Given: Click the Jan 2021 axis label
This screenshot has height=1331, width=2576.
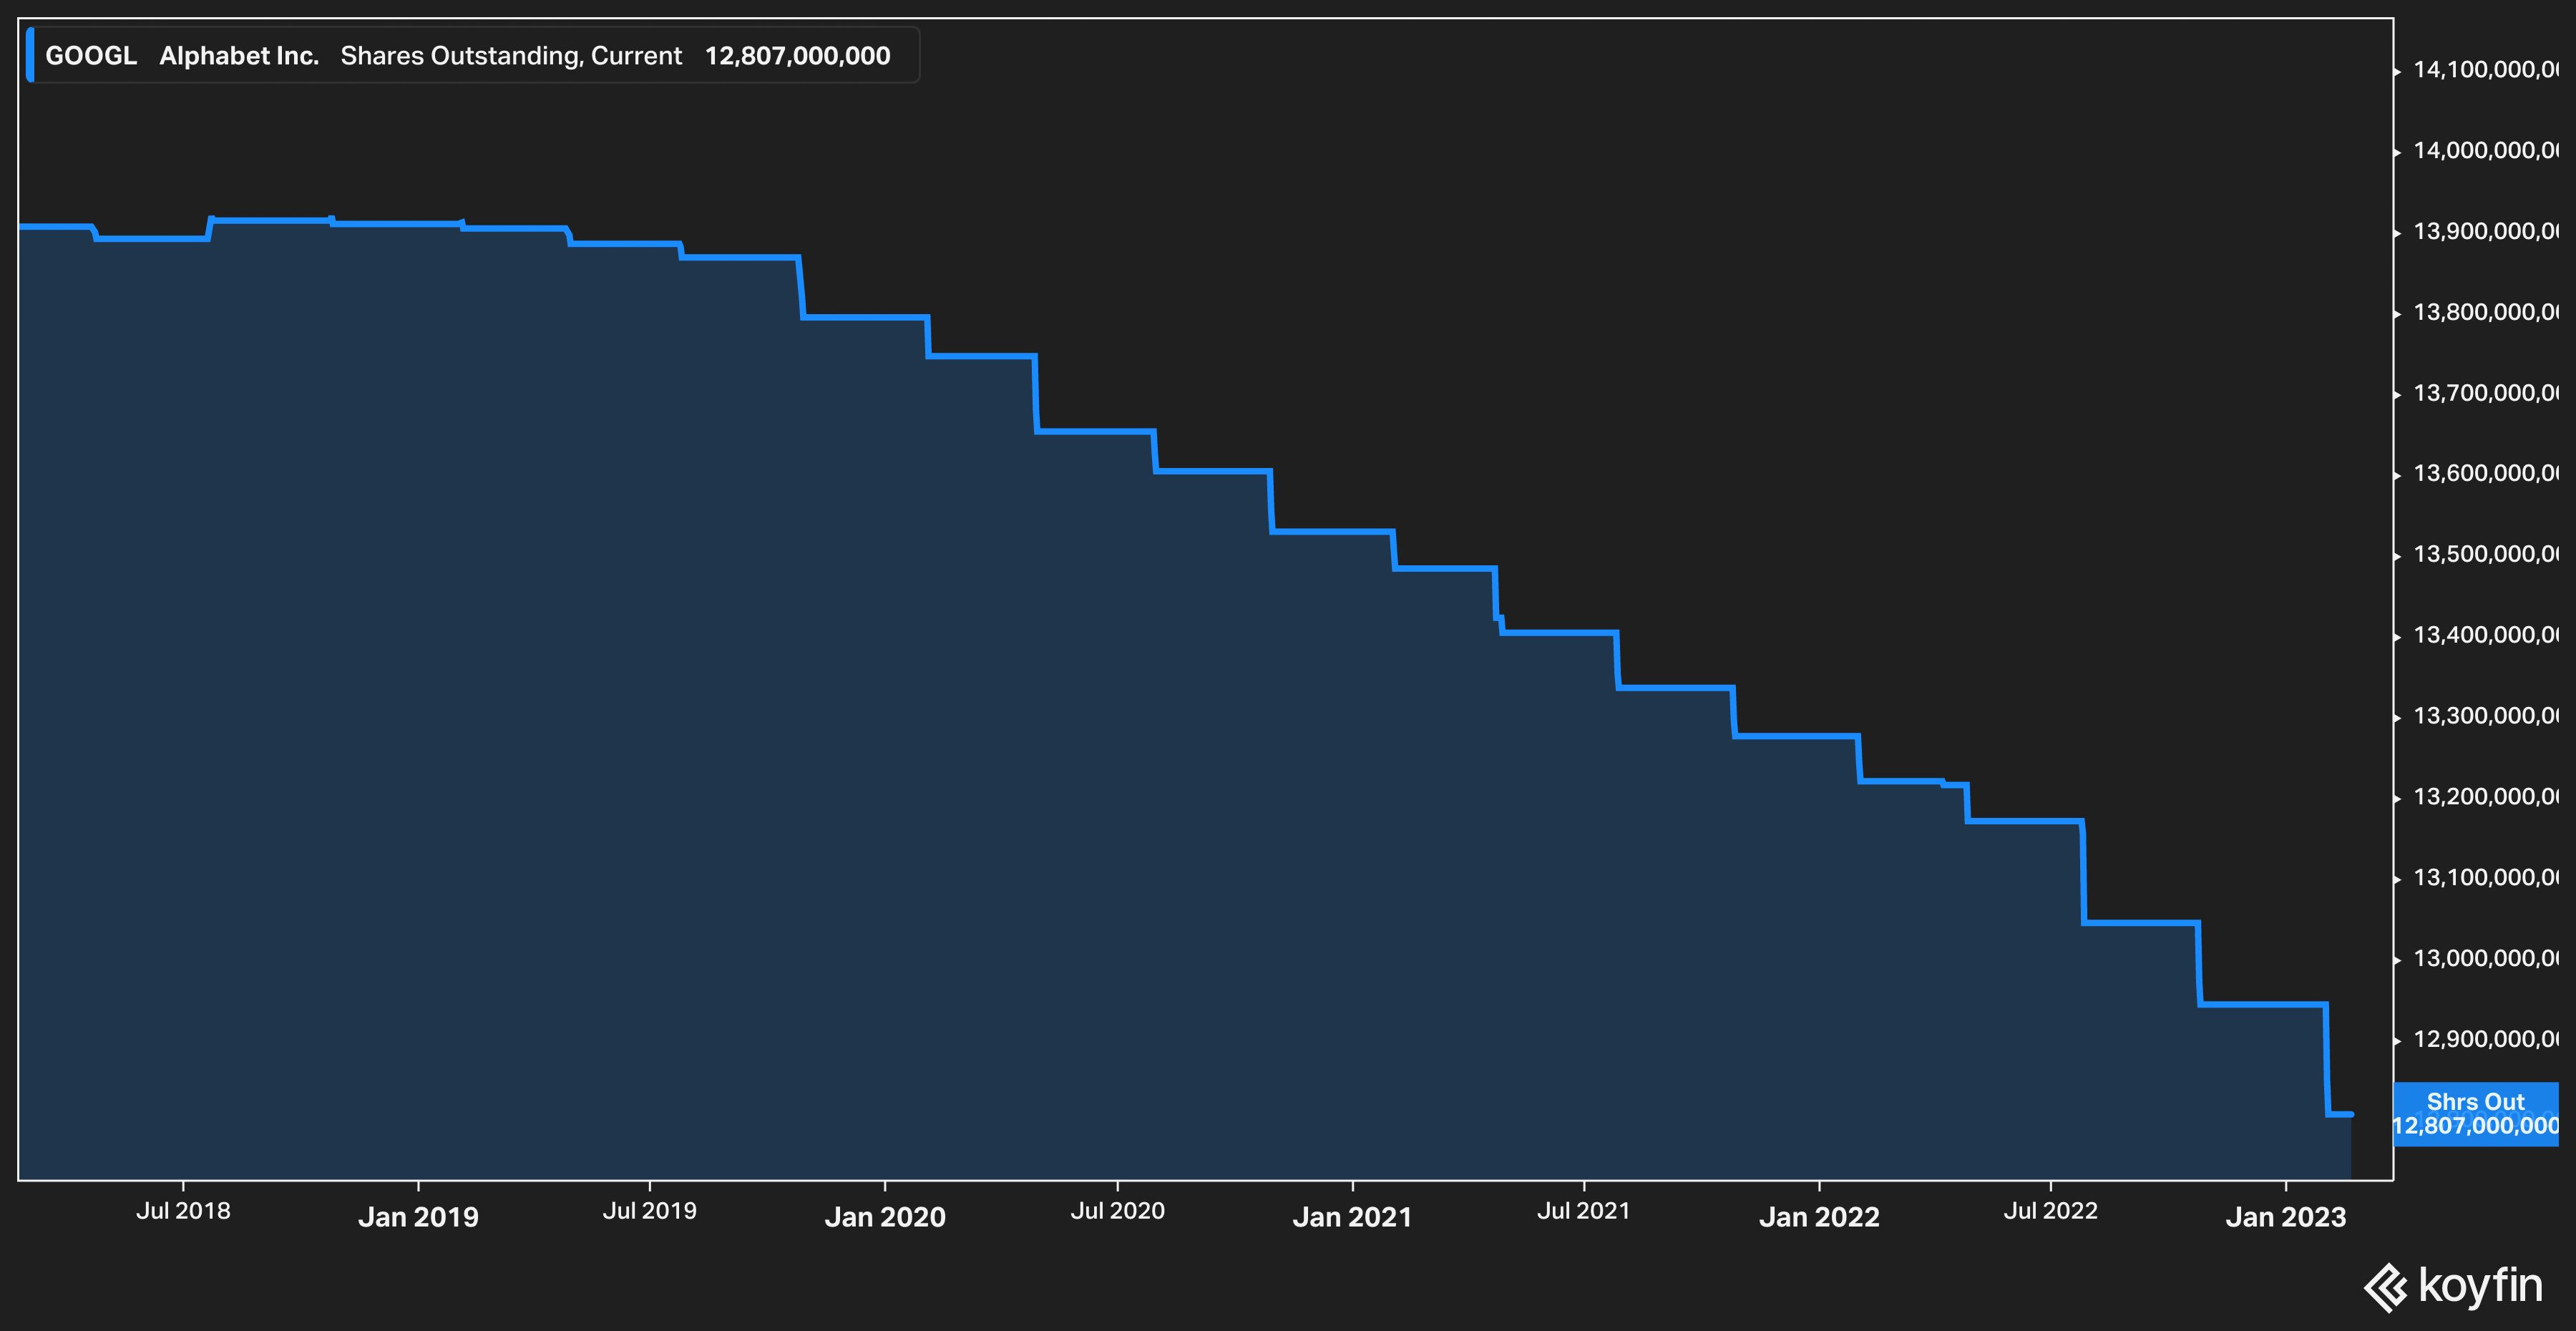Looking at the screenshot, I should pos(1352,1217).
